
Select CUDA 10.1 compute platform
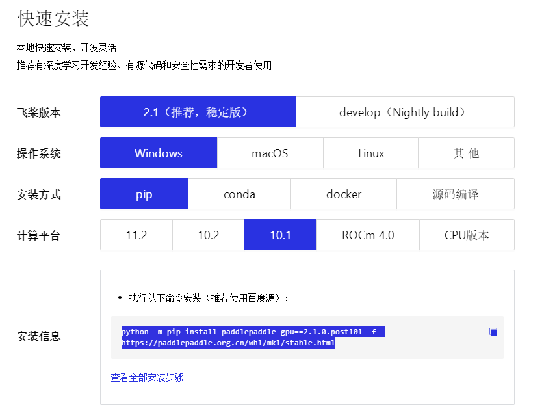[280, 235]
